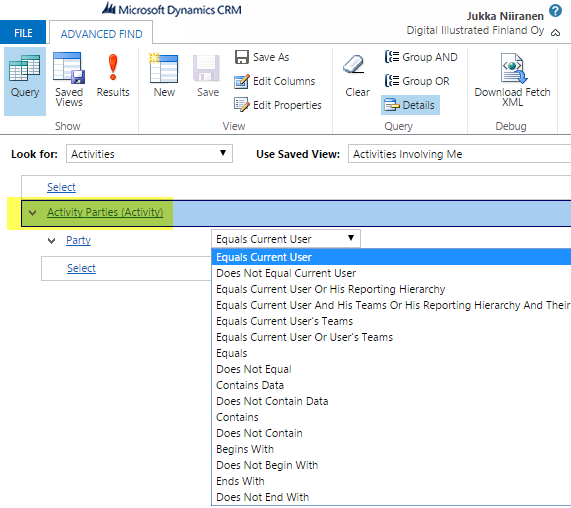The height and width of the screenshot is (508, 571).
Task: Click Group OR
Action: (x=417, y=81)
